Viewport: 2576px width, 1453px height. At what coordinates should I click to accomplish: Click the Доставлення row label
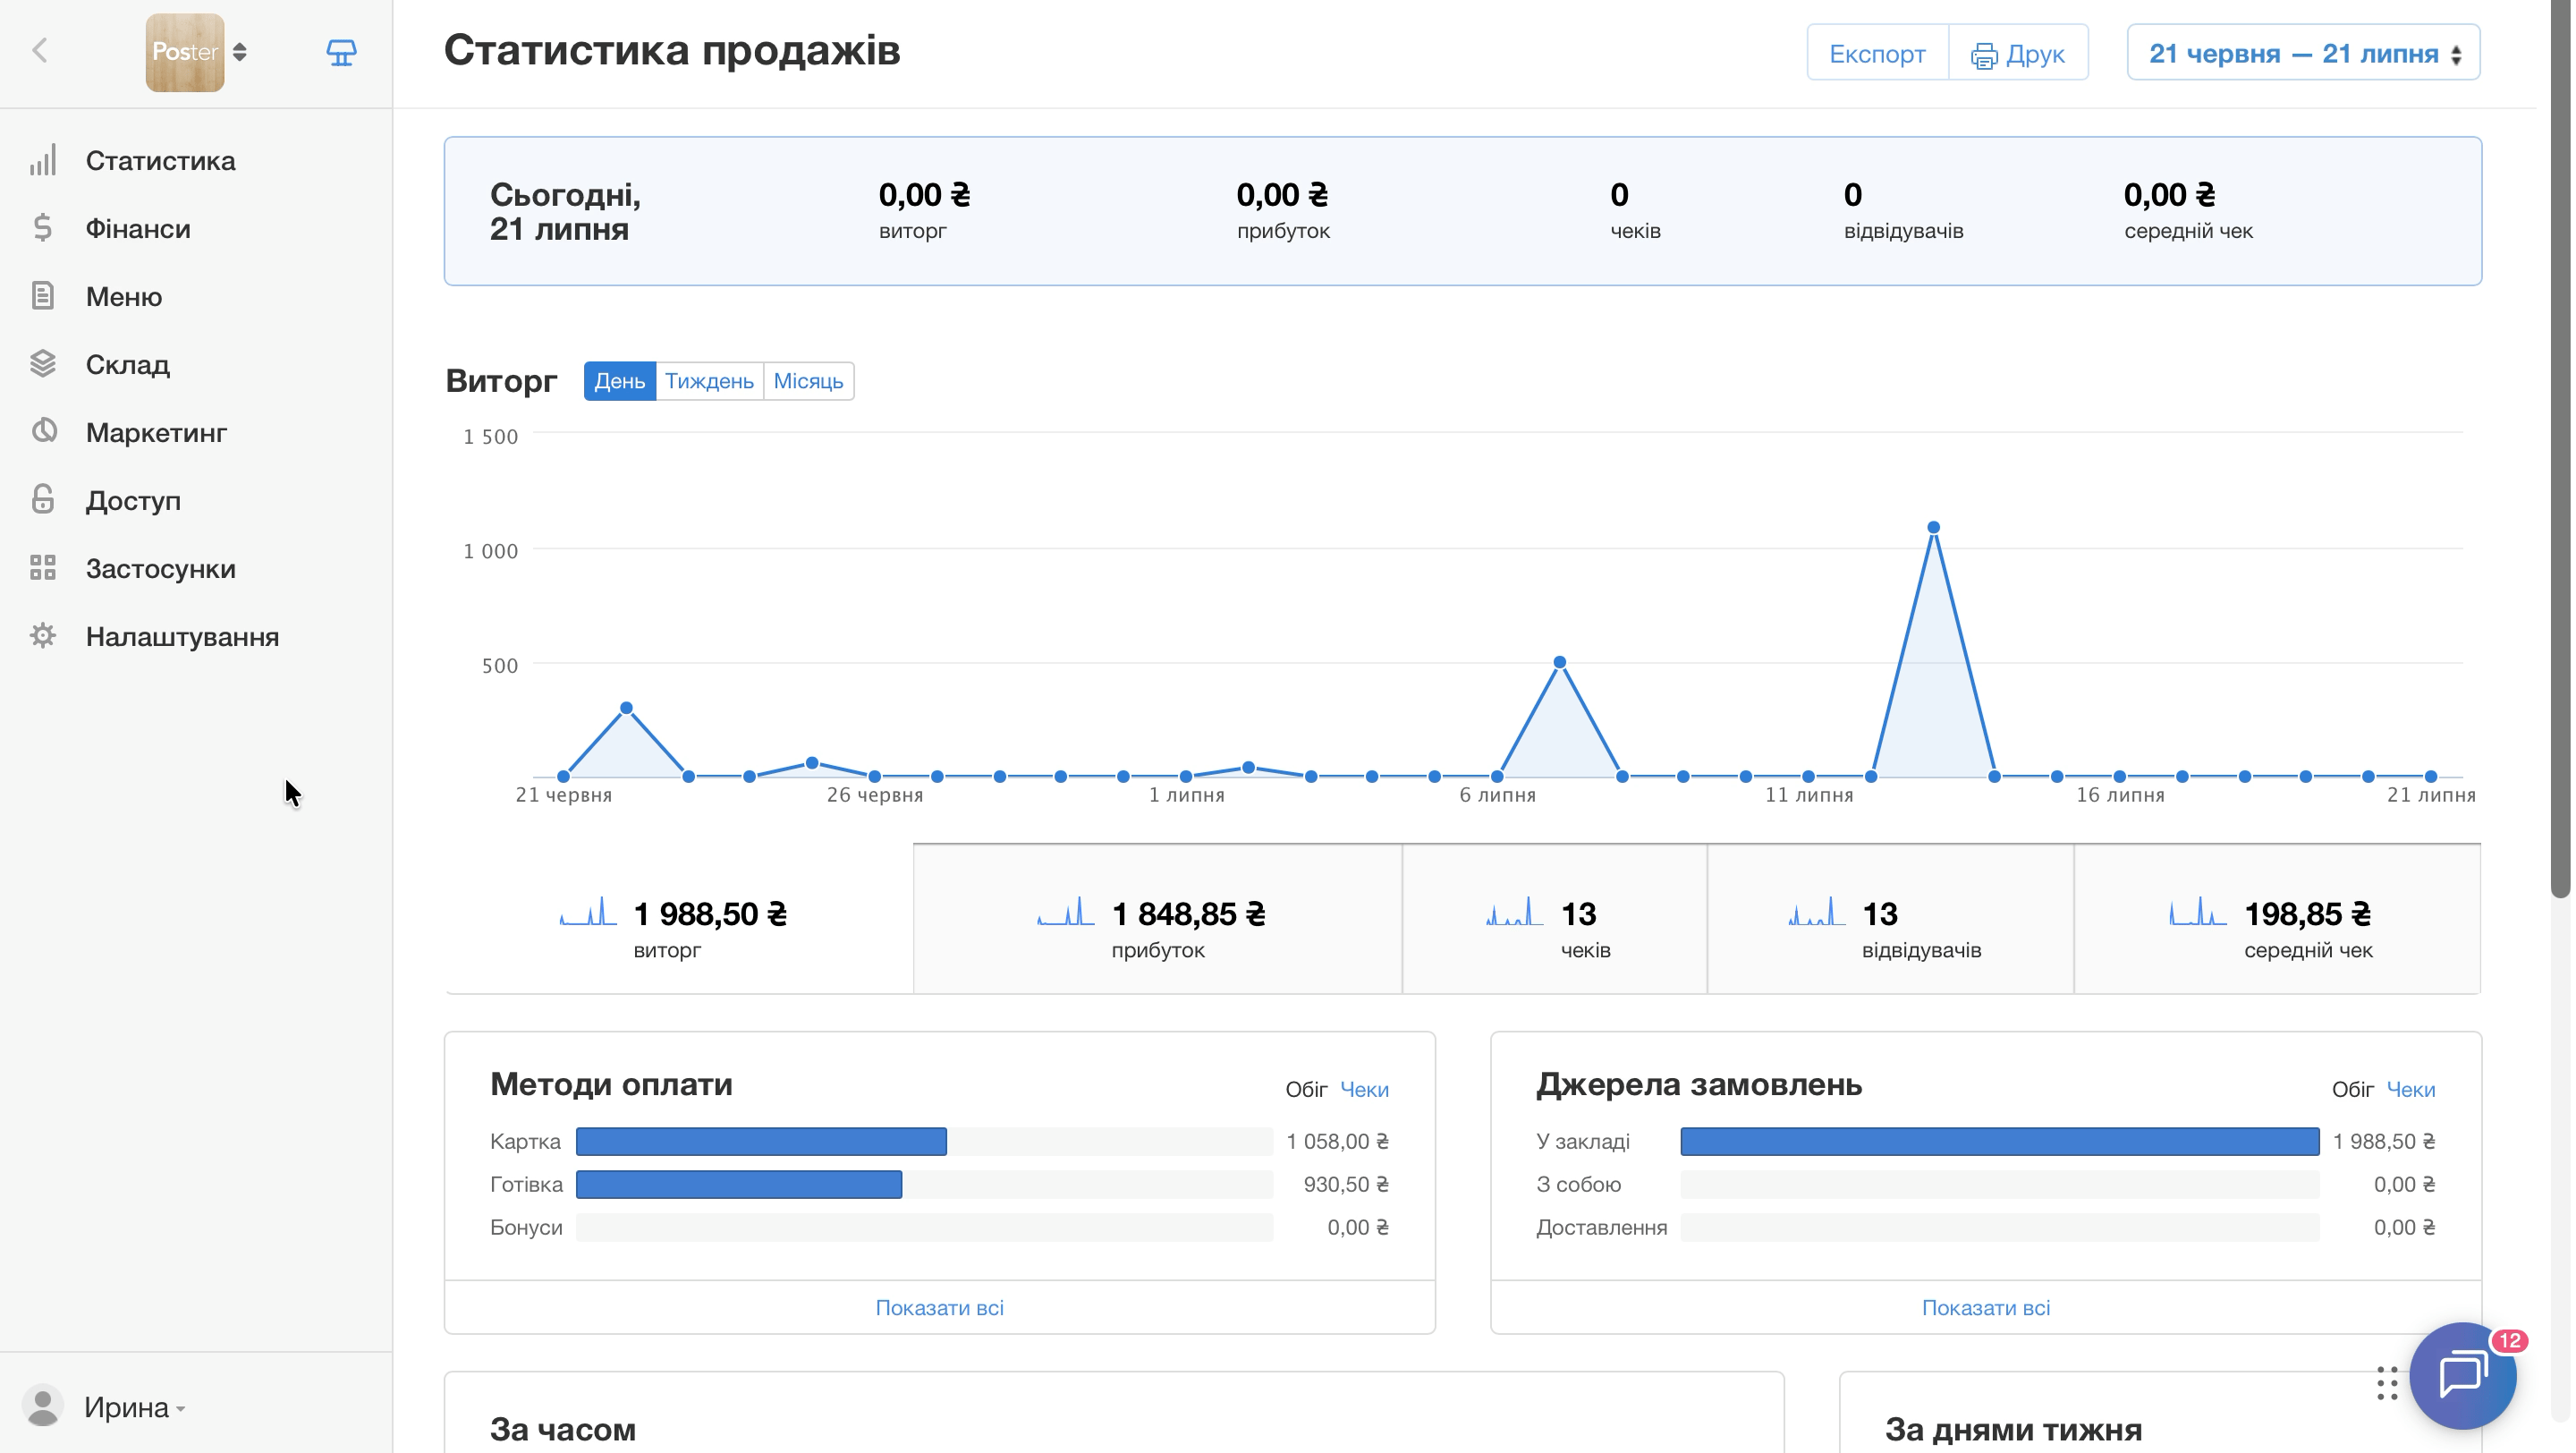point(1601,1227)
